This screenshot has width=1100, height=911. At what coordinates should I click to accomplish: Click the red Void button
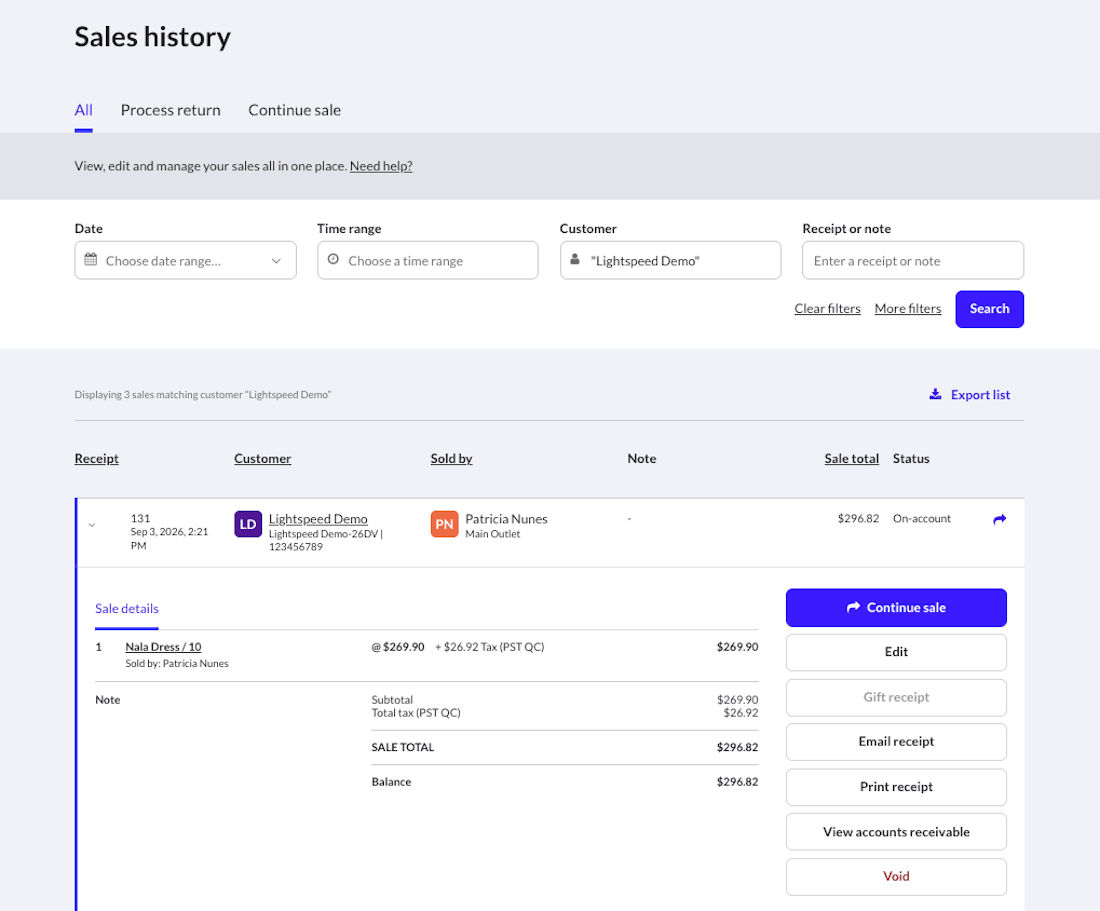click(x=896, y=877)
